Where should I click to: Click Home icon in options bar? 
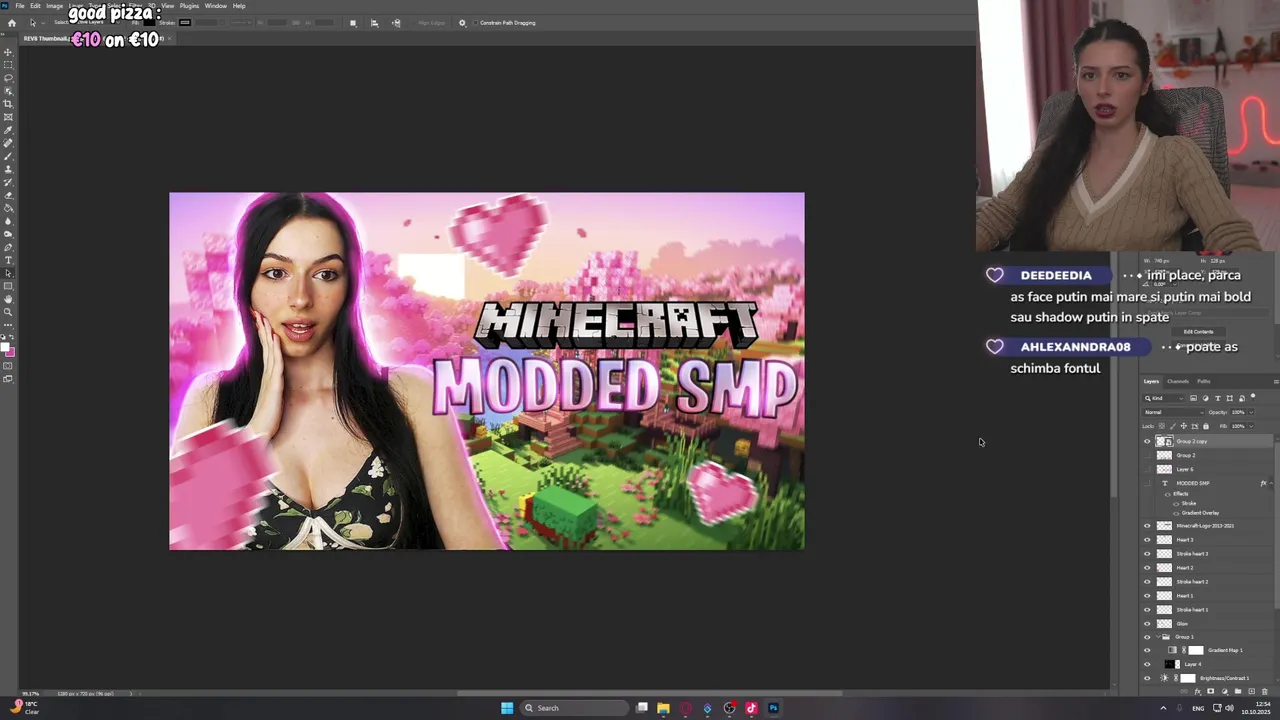[x=12, y=23]
